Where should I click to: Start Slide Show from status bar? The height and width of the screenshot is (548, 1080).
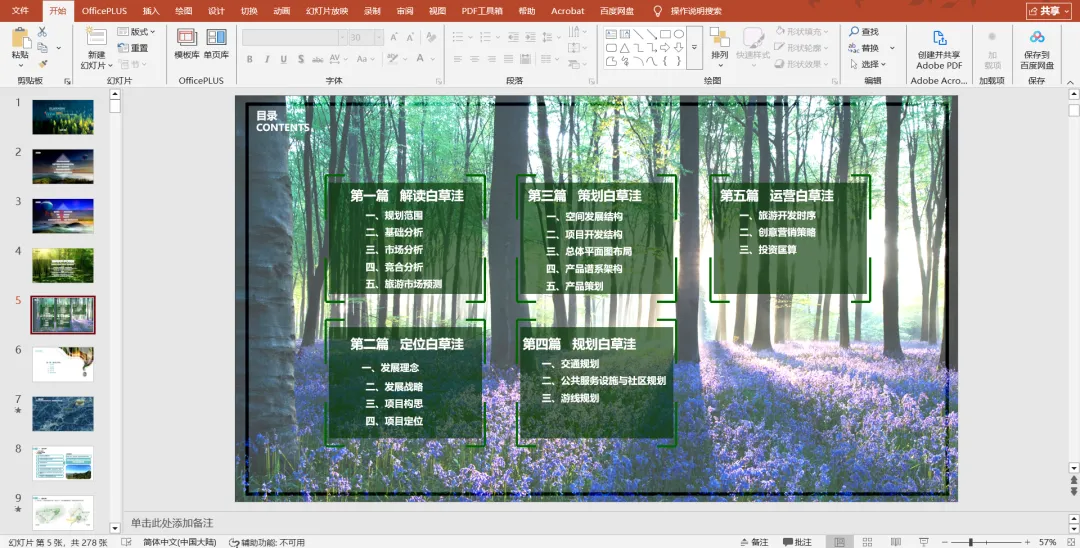(924, 542)
